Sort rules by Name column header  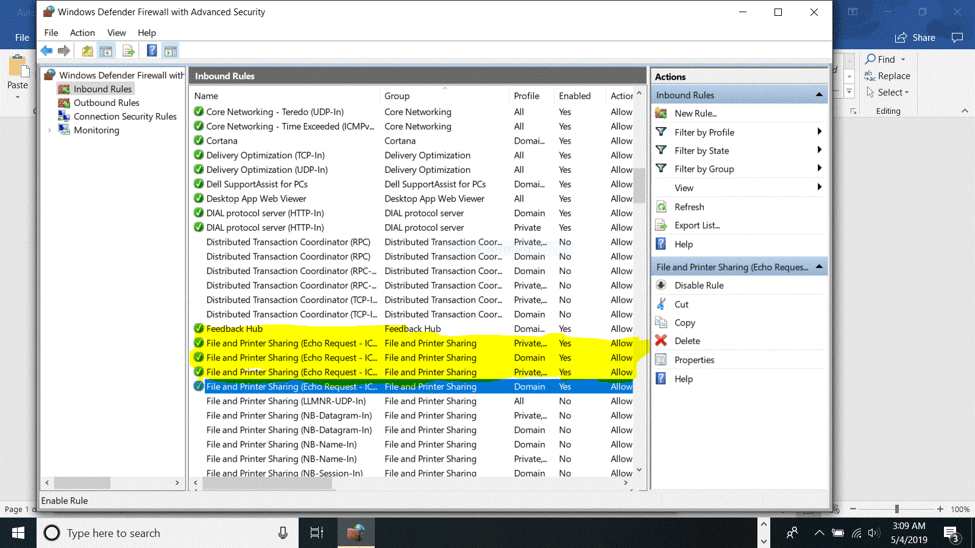tap(285, 96)
